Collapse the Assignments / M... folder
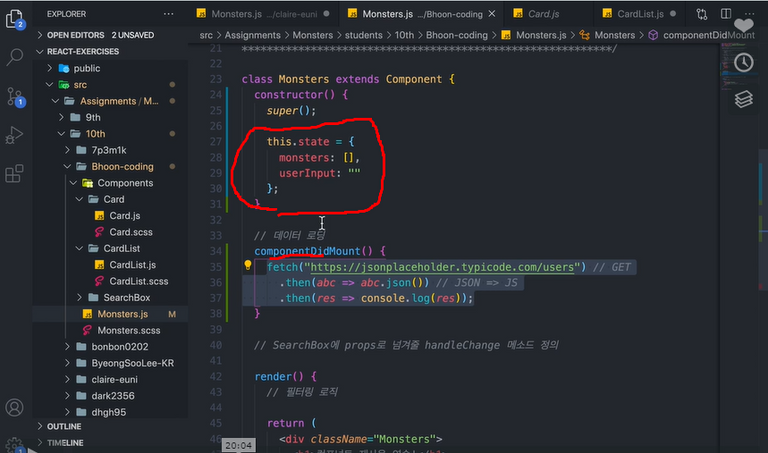 click(x=110, y=101)
